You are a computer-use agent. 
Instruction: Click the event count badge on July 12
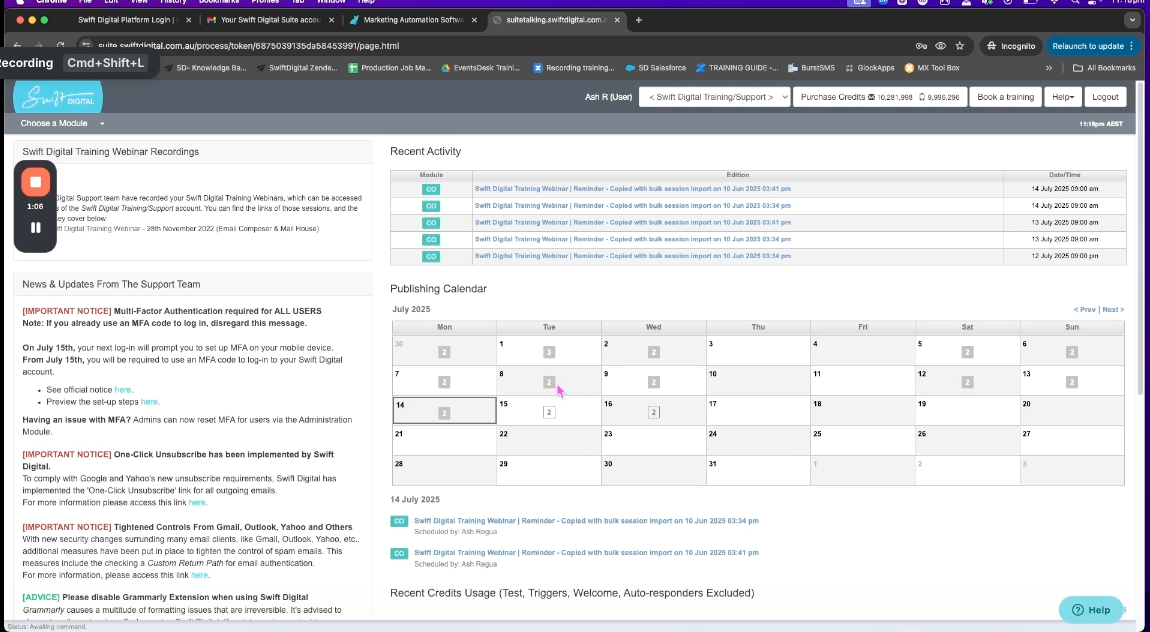pyautogui.click(x=967, y=383)
